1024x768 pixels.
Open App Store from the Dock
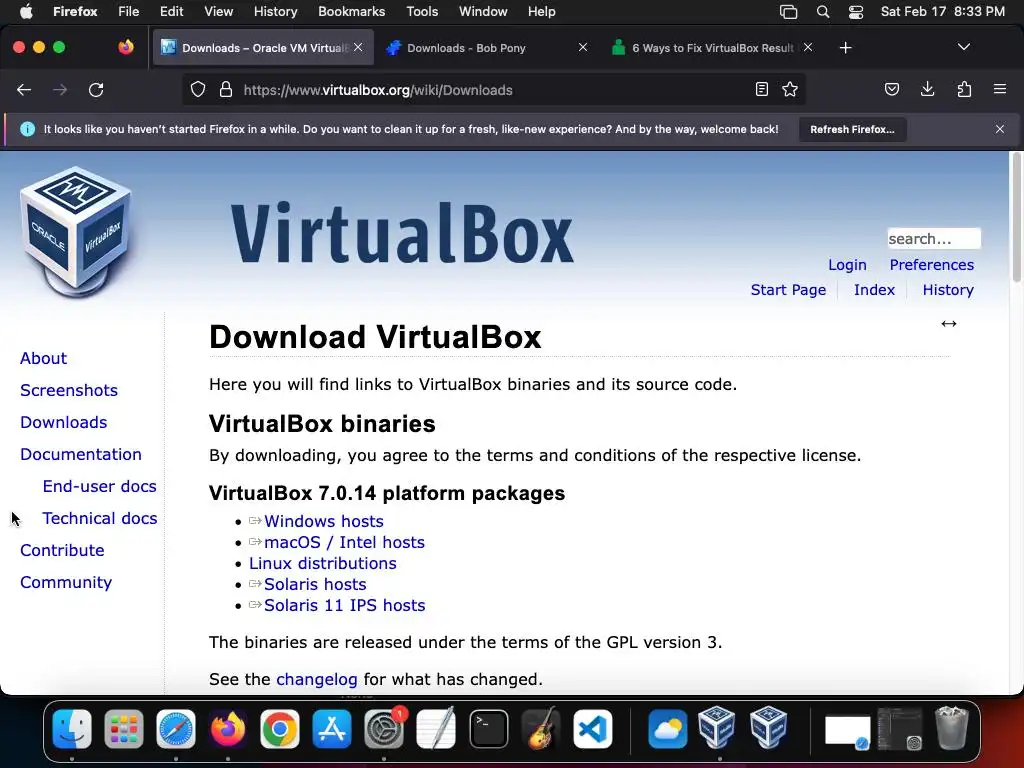tap(332, 729)
